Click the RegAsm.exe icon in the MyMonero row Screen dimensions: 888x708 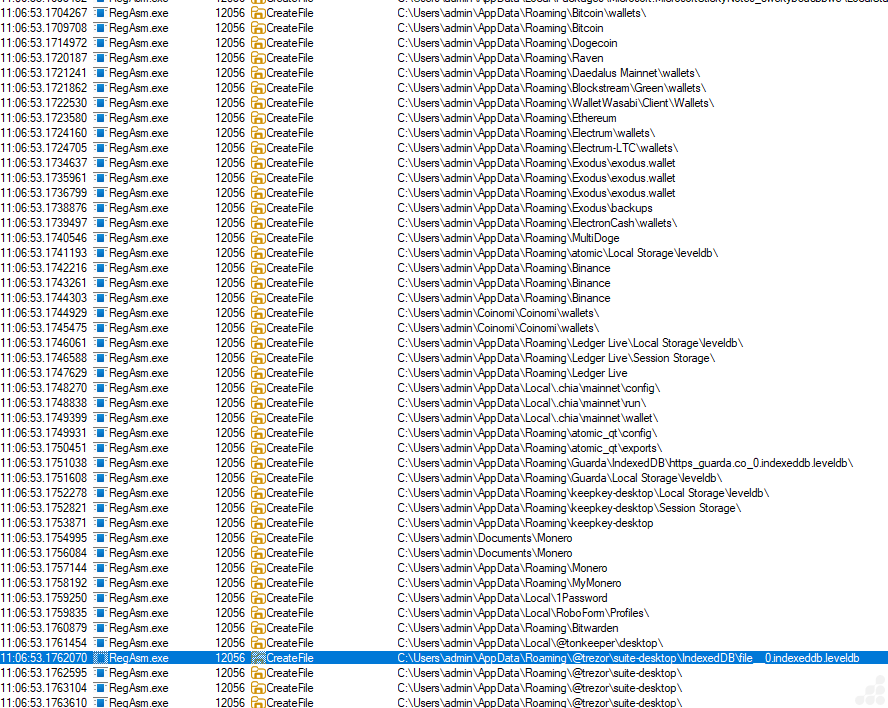tap(100, 583)
